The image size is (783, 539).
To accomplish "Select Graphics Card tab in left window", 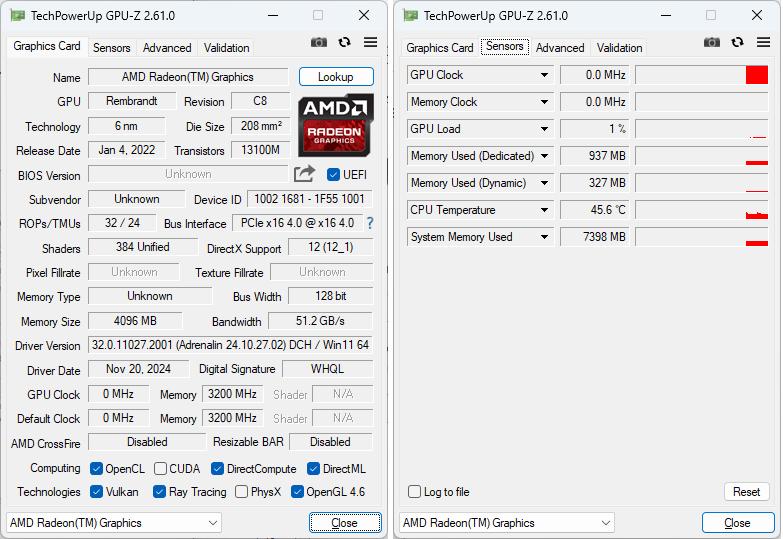I will point(47,46).
